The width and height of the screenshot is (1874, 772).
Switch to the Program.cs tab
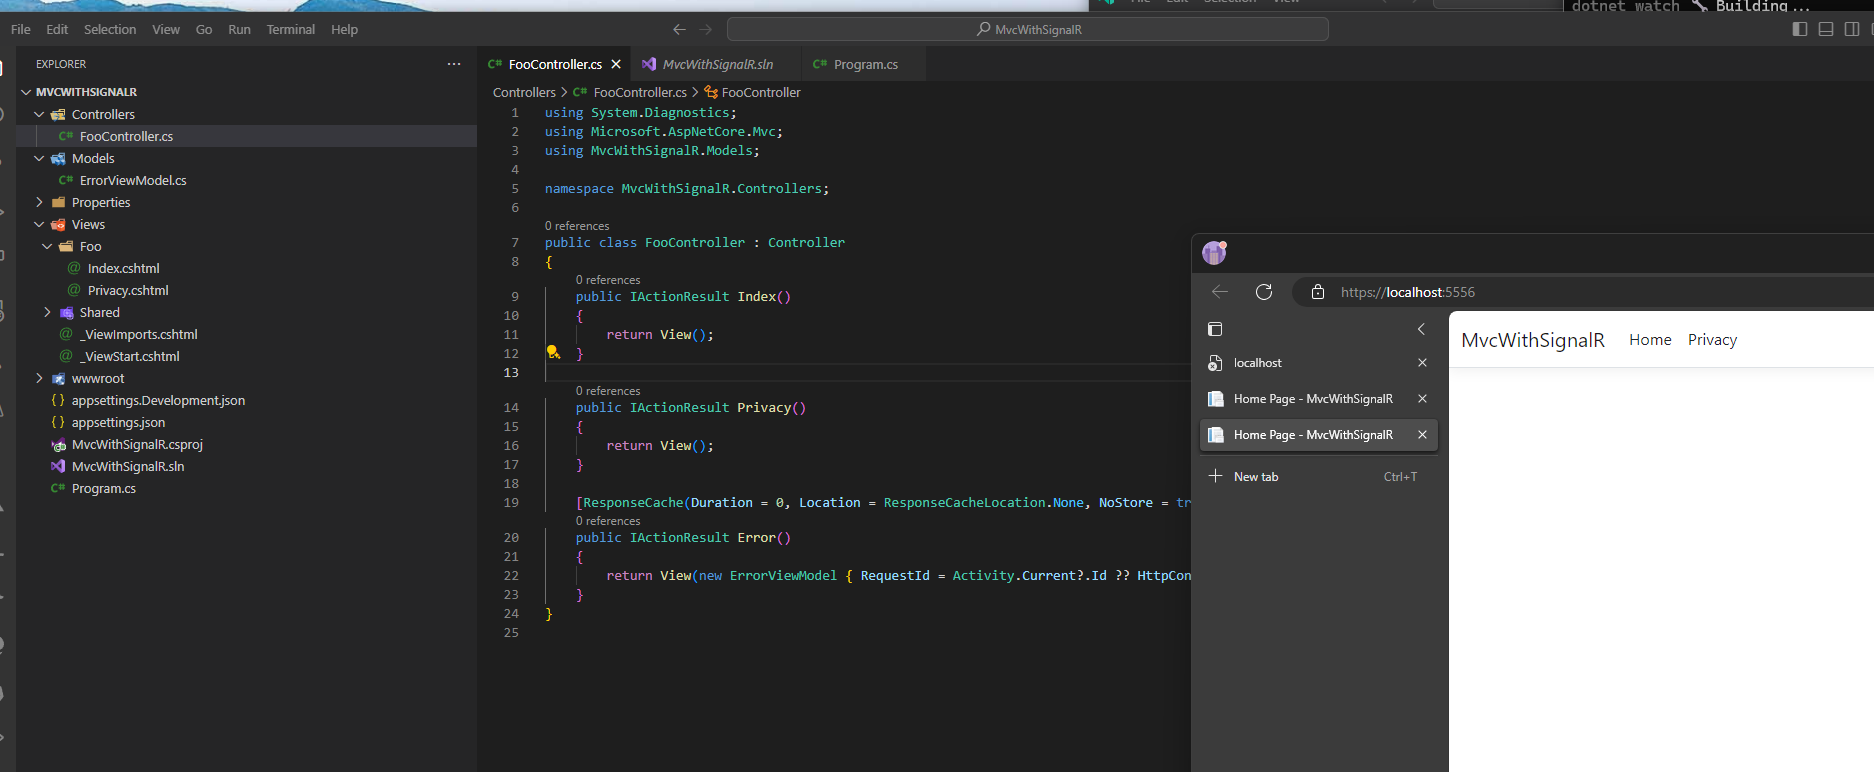pyautogui.click(x=865, y=64)
